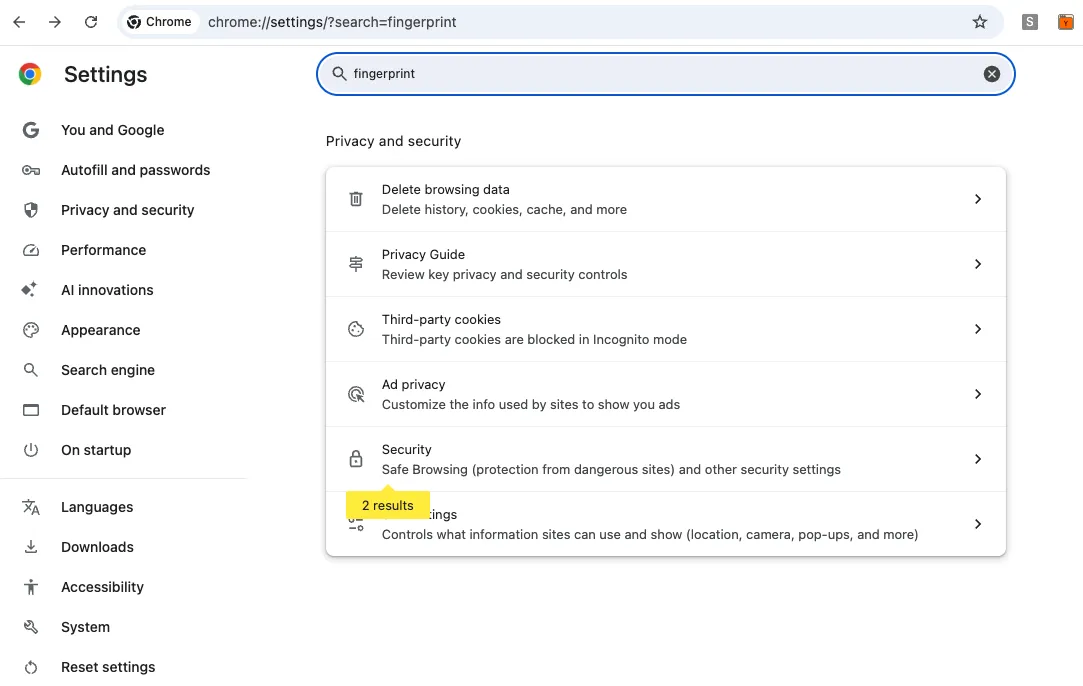This screenshot has height=686, width=1083.
Task: Open the AI innovations section
Action: click(107, 290)
